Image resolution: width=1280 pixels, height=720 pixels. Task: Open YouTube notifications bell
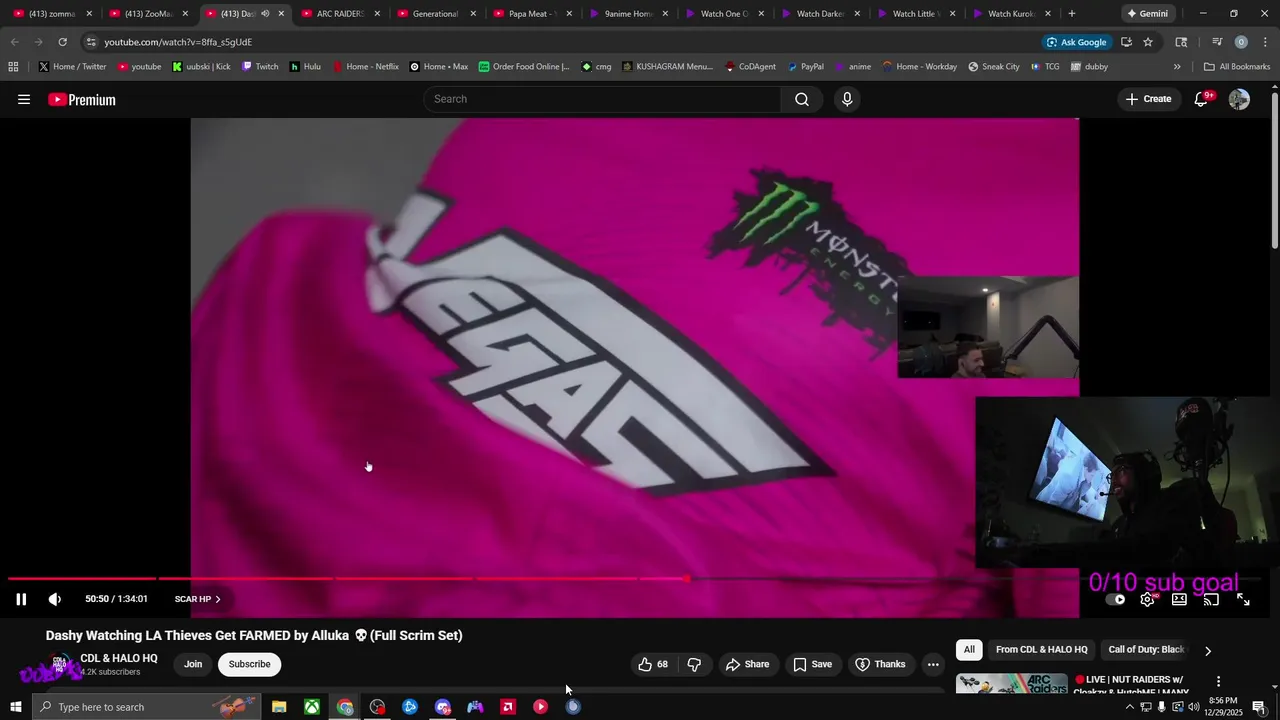pos(1201,99)
